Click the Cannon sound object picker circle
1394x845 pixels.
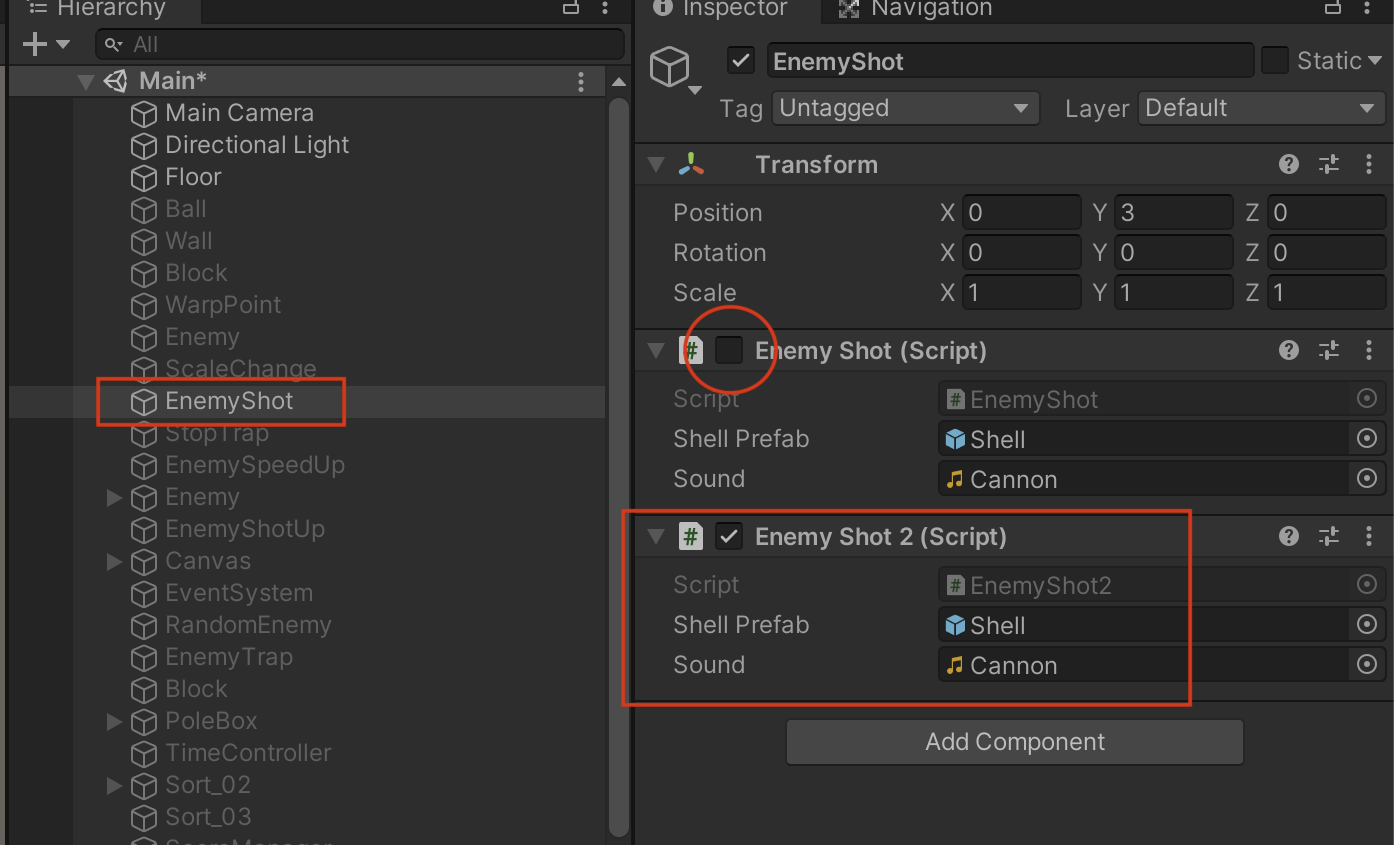click(x=1367, y=478)
